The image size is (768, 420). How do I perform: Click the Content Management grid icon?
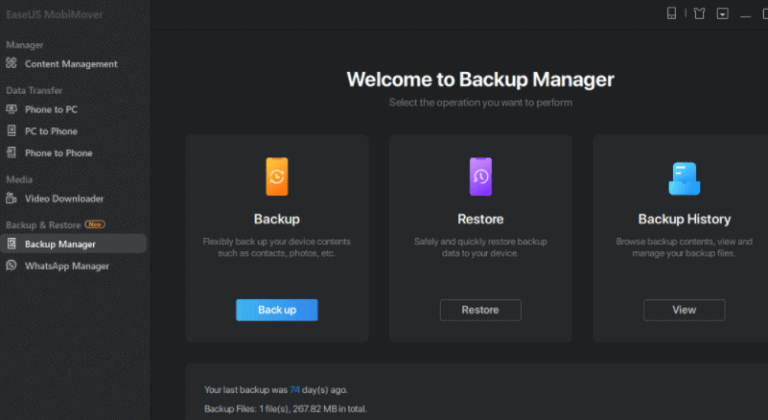[11, 63]
